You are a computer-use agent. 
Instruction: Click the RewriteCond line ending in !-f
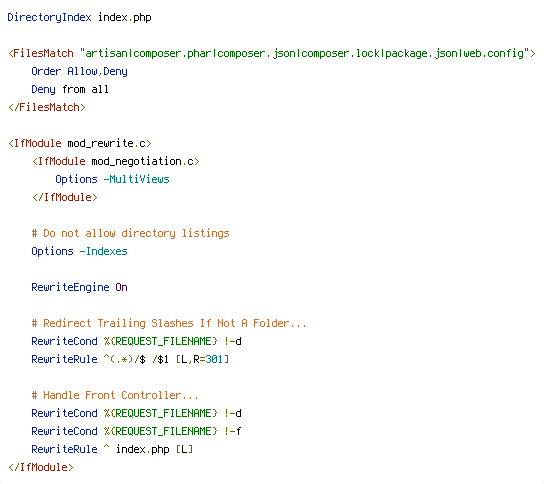coord(136,431)
